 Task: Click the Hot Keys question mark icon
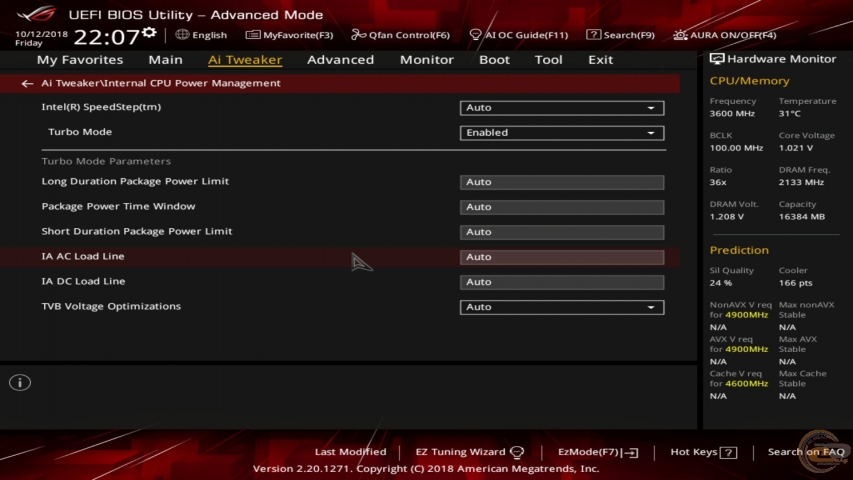coord(728,452)
